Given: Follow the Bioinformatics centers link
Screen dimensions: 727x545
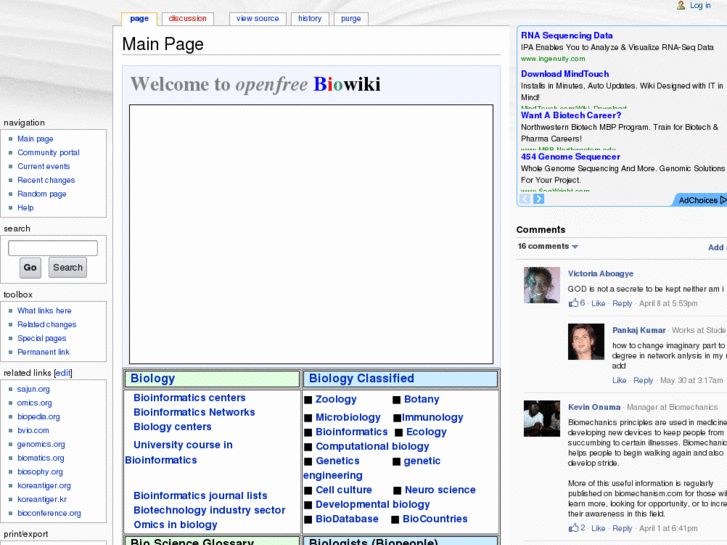Looking at the screenshot, I should (189, 398).
